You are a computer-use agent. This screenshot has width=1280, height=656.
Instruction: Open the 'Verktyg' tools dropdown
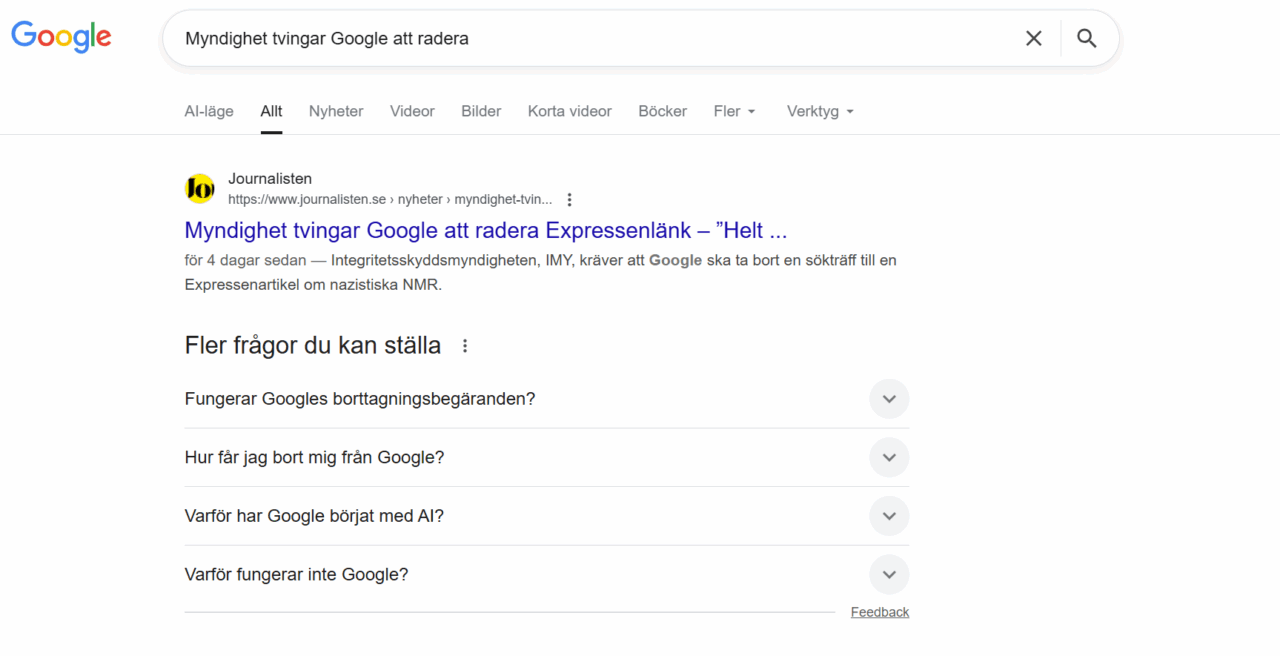pos(820,111)
